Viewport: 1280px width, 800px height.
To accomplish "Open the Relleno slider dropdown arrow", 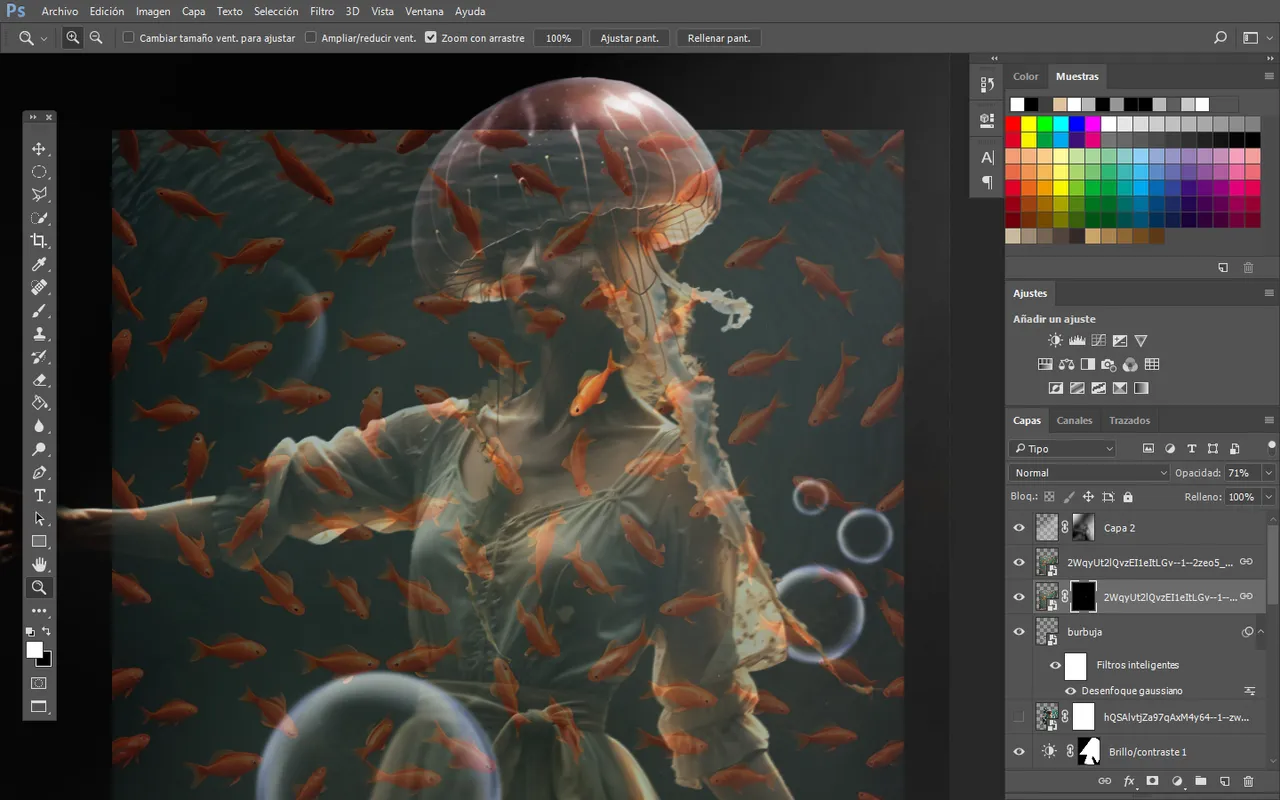I will click(x=1269, y=497).
